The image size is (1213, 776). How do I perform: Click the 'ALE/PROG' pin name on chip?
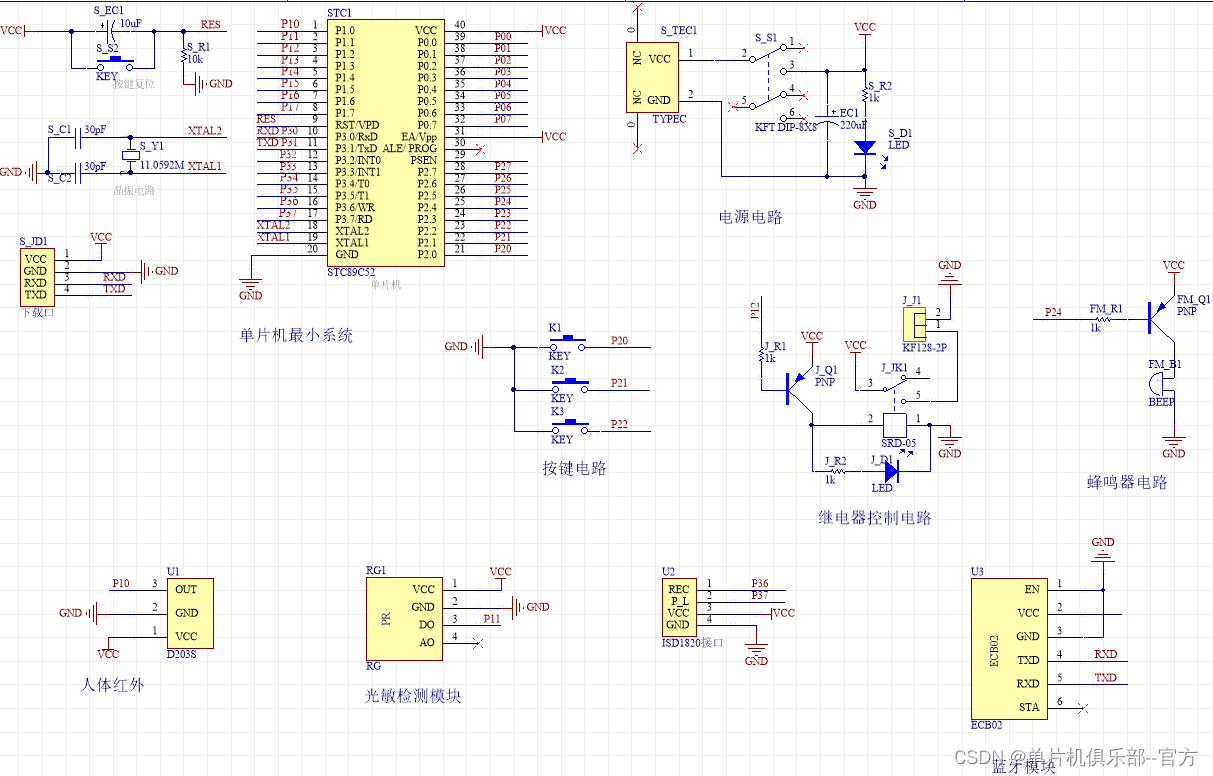(x=411, y=148)
